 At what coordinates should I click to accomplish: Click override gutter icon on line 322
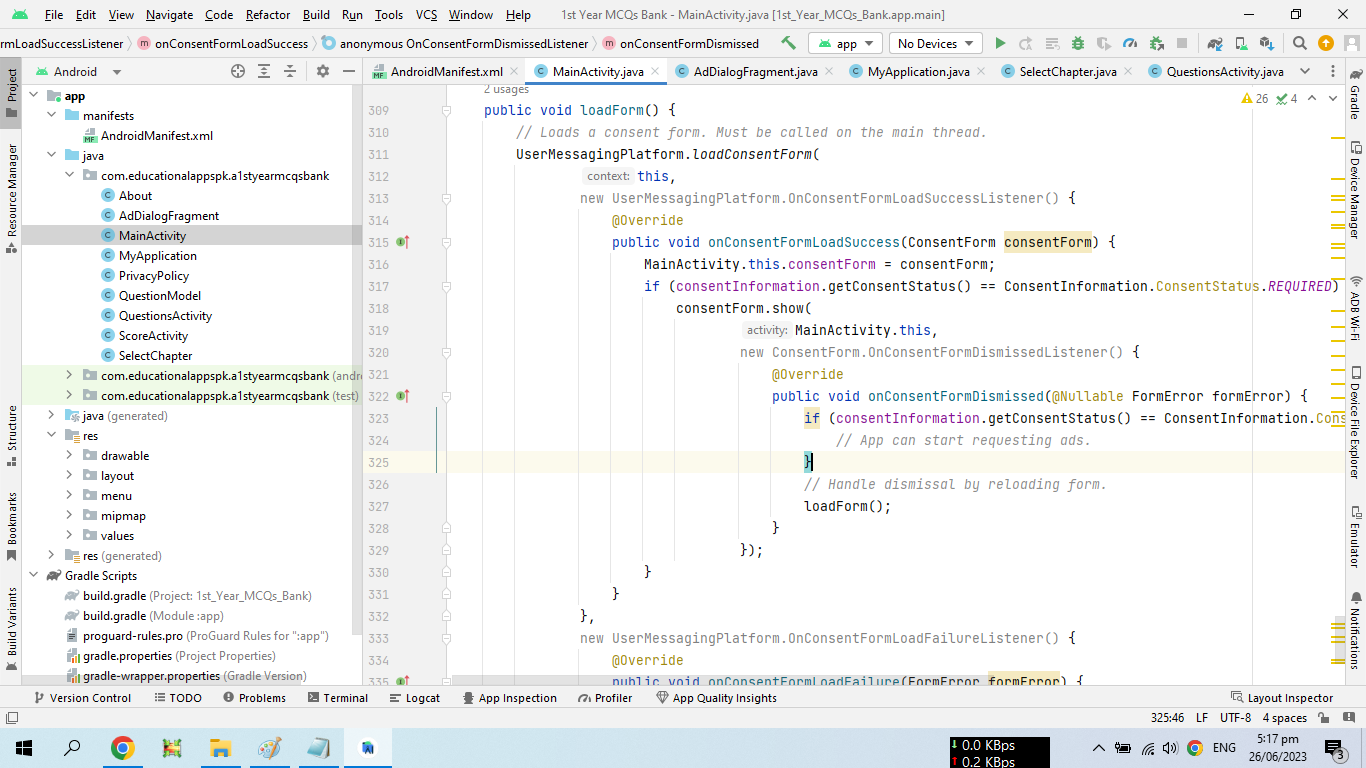pos(404,396)
